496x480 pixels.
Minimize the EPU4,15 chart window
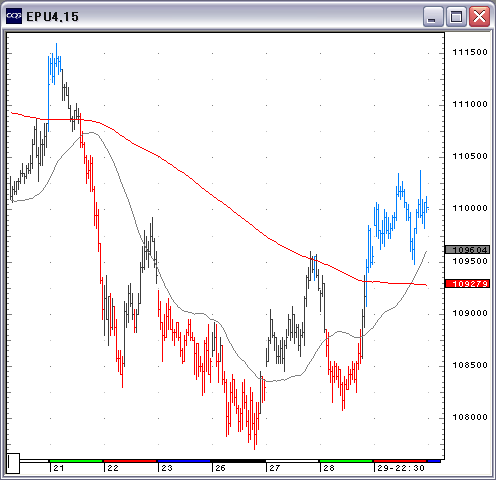pyautogui.click(x=433, y=16)
